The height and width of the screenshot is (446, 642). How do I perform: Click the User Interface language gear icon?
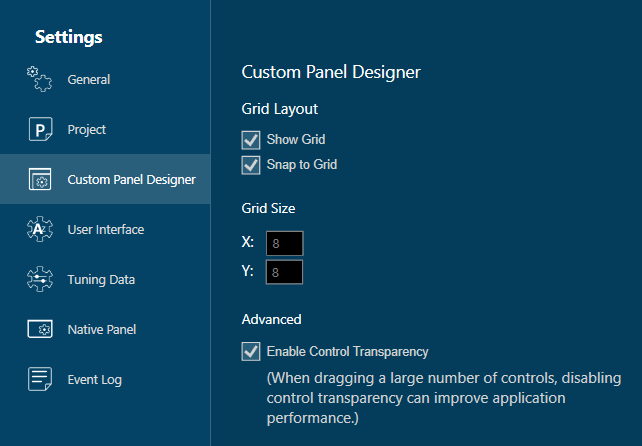pos(40,229)
